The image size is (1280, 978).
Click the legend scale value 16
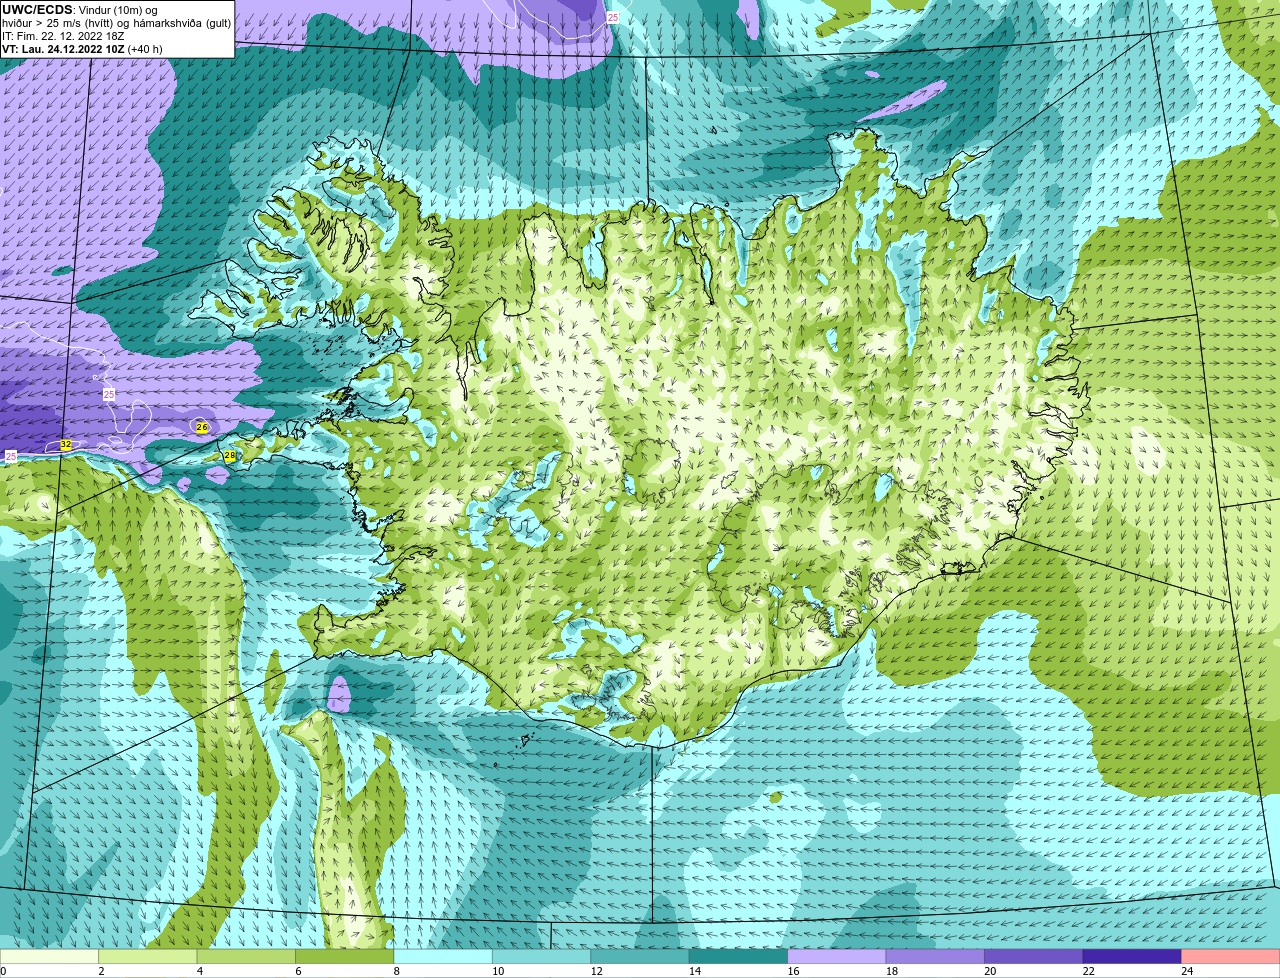click(793, 971)
